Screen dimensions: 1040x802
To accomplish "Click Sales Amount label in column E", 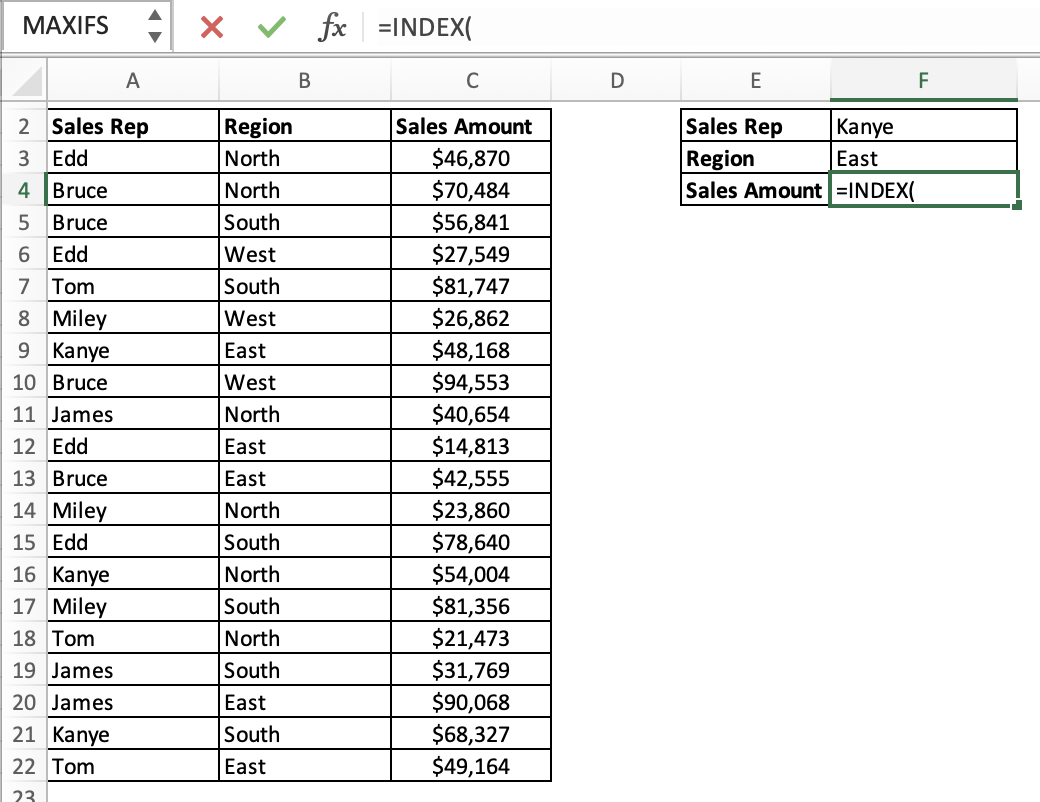I will pos(755,190).
